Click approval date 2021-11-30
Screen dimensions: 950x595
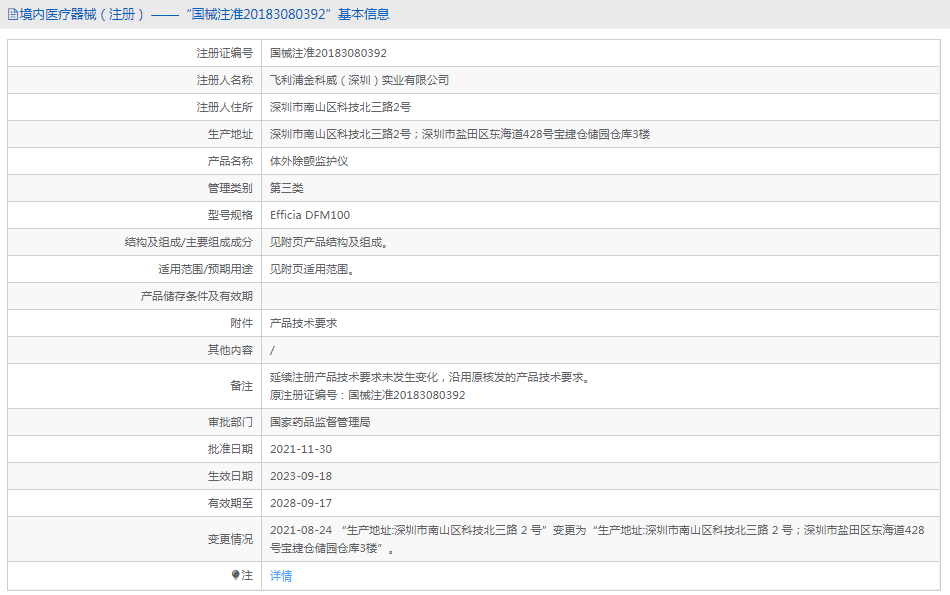(301, 449)
